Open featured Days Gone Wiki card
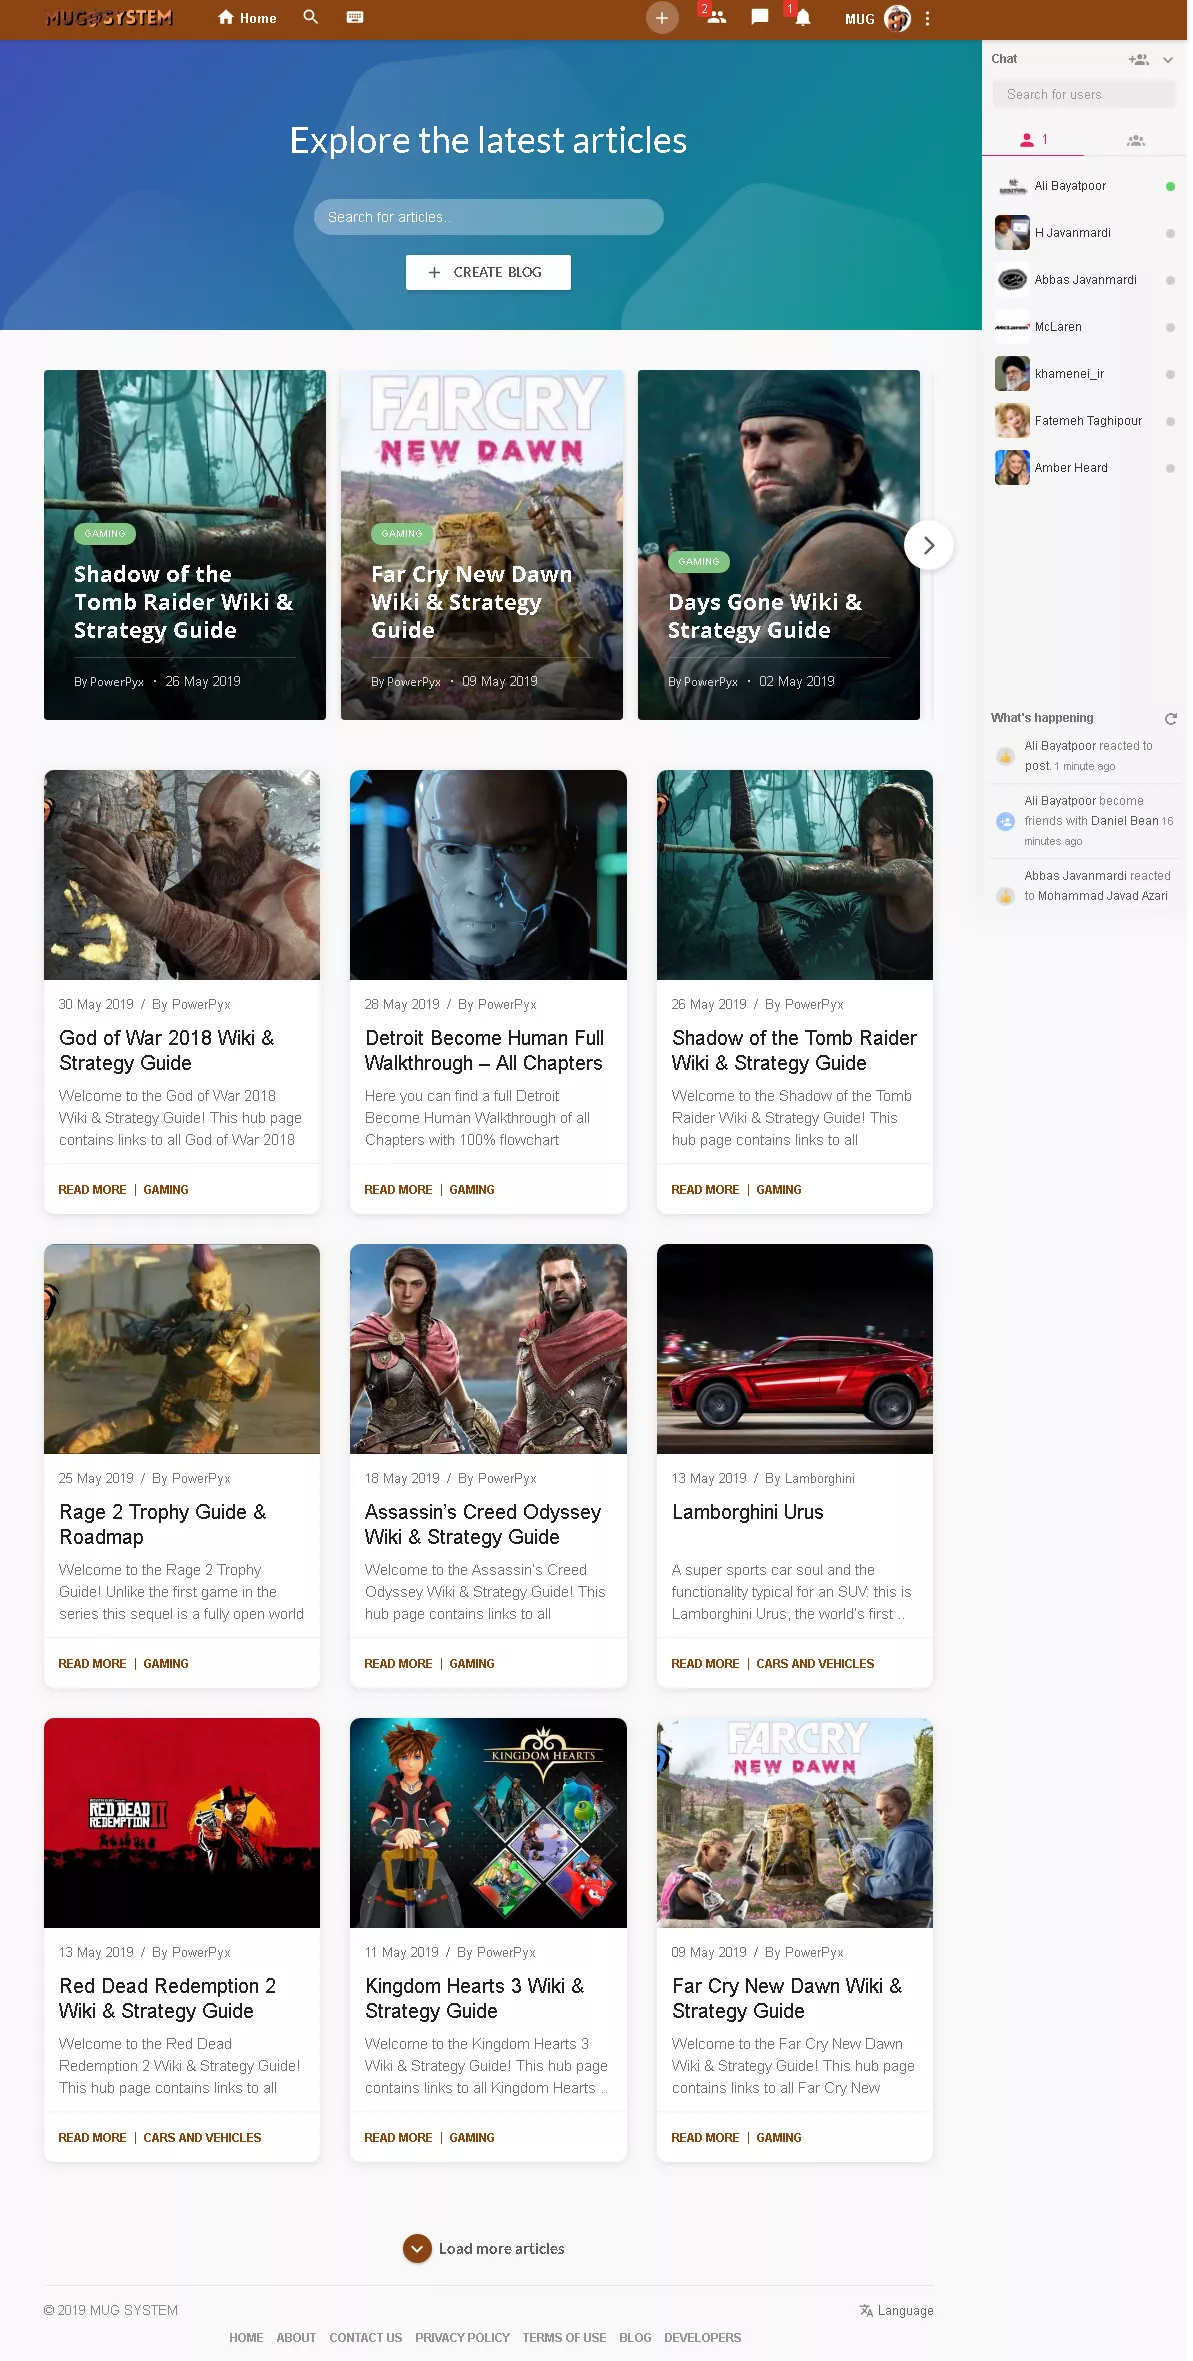 pos(779,545)
